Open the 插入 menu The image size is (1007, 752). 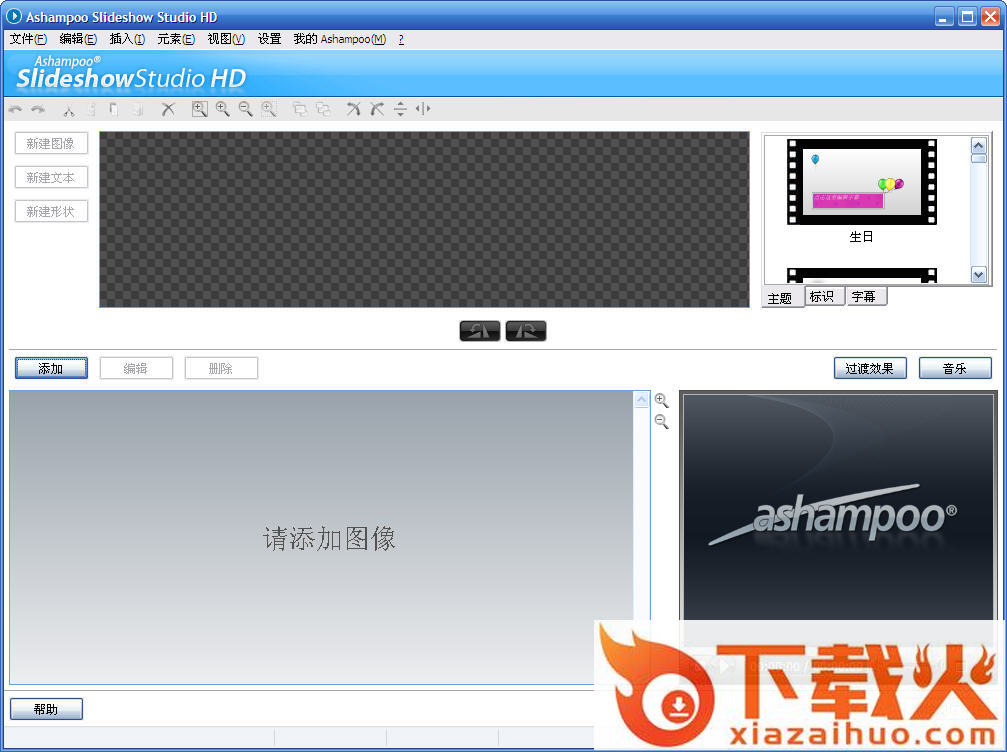tap(127, 39)
